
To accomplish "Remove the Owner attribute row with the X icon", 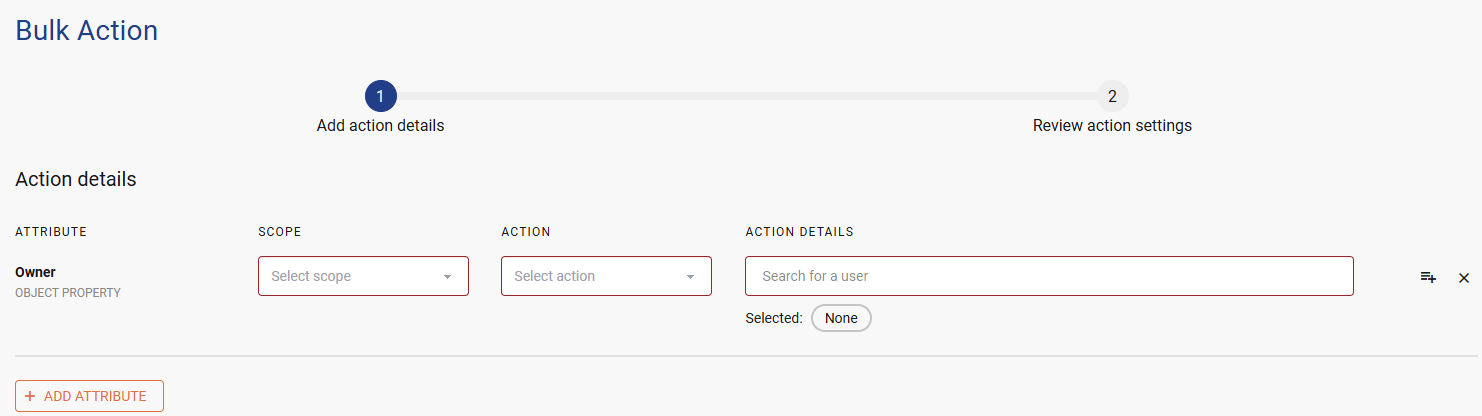I will pyautogui.click(x=1464, y=277).
